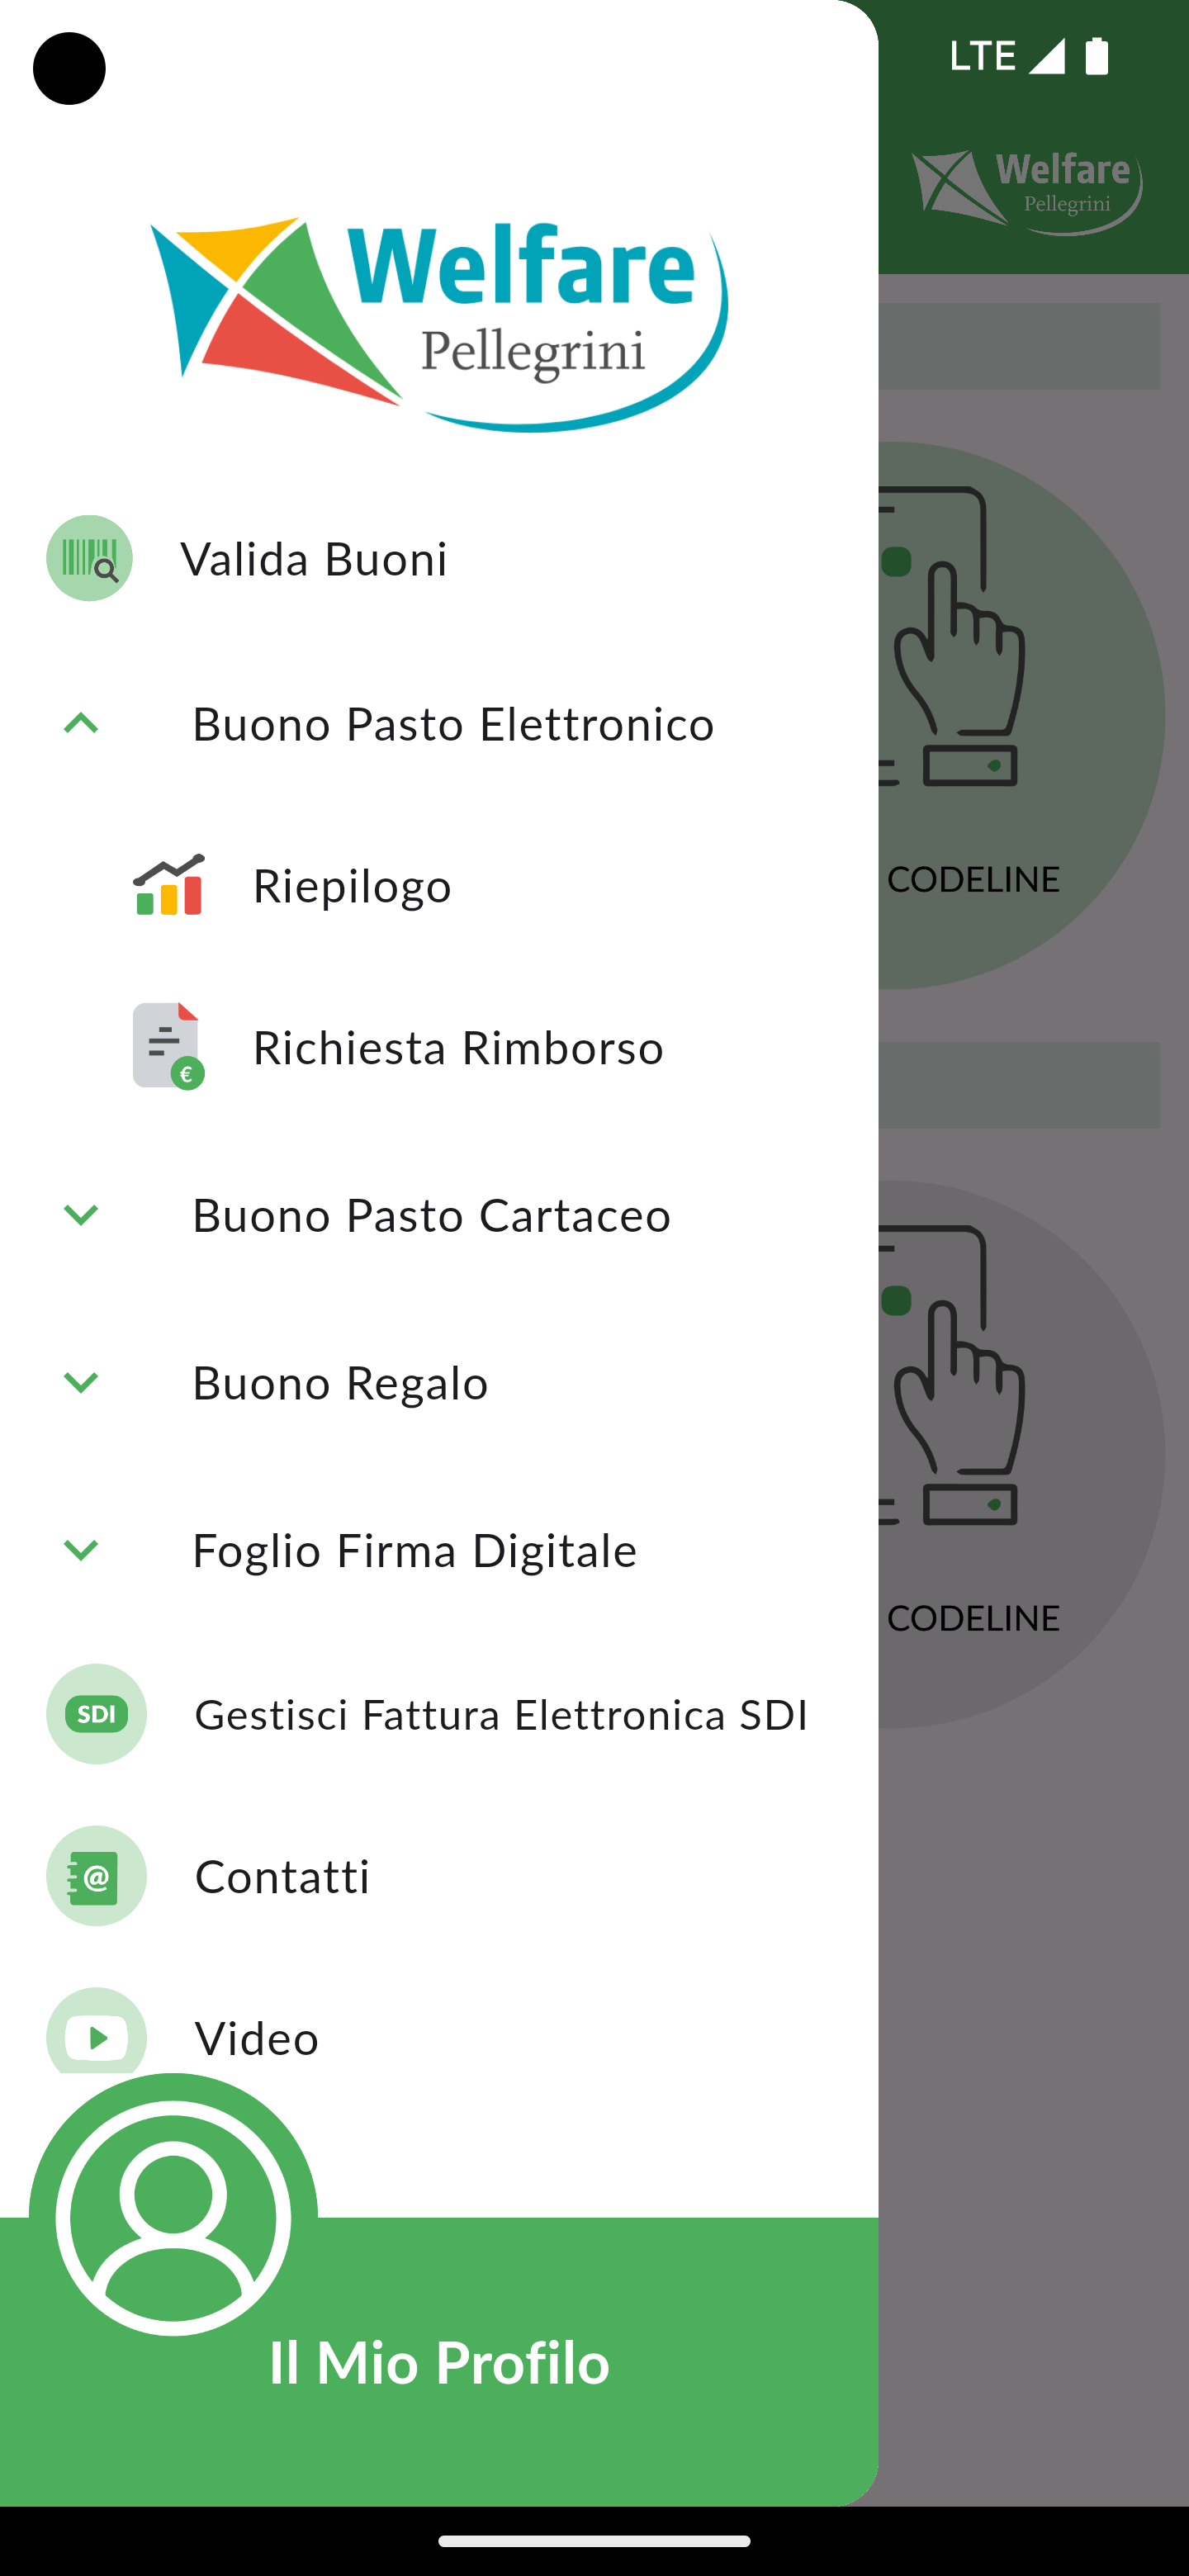
Task: Select the Valida Buoni menu item
Action: pos(439,558)
